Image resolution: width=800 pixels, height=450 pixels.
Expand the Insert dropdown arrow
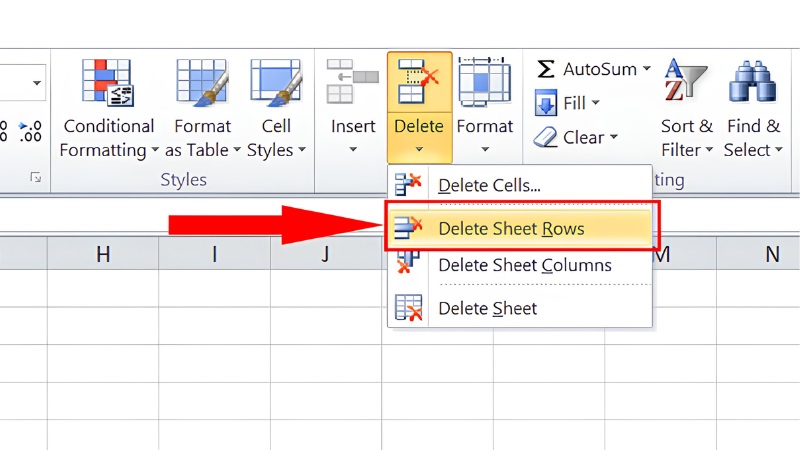[x=353, y=149]
